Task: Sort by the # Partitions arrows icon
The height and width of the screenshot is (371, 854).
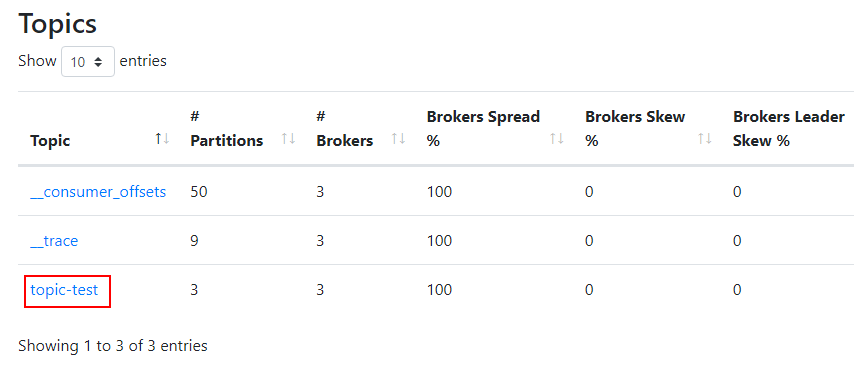Action: coord(288,139)
